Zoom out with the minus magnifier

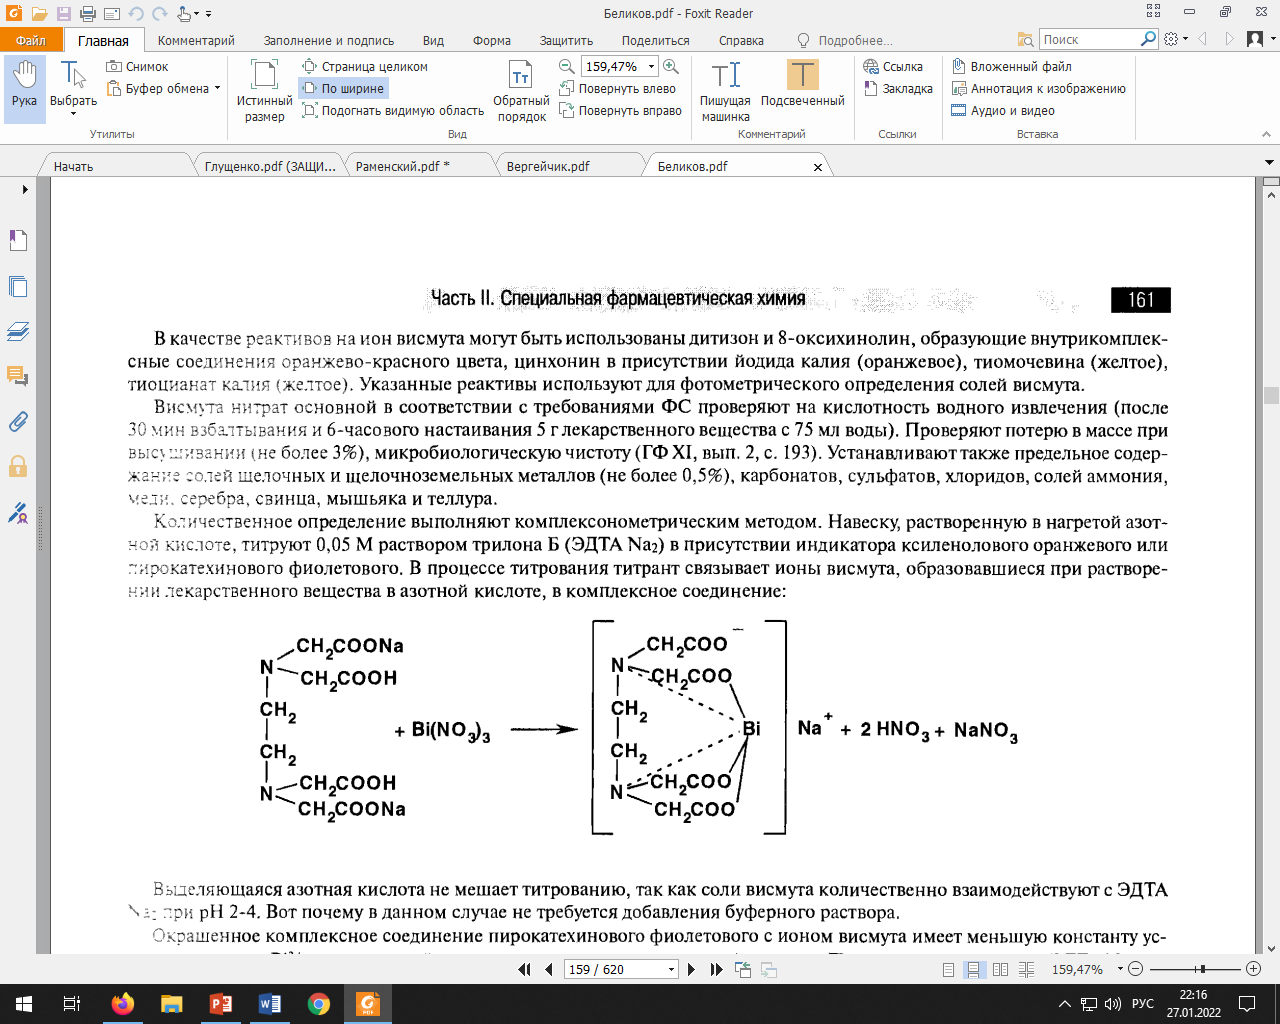click(x=567, y=67)
